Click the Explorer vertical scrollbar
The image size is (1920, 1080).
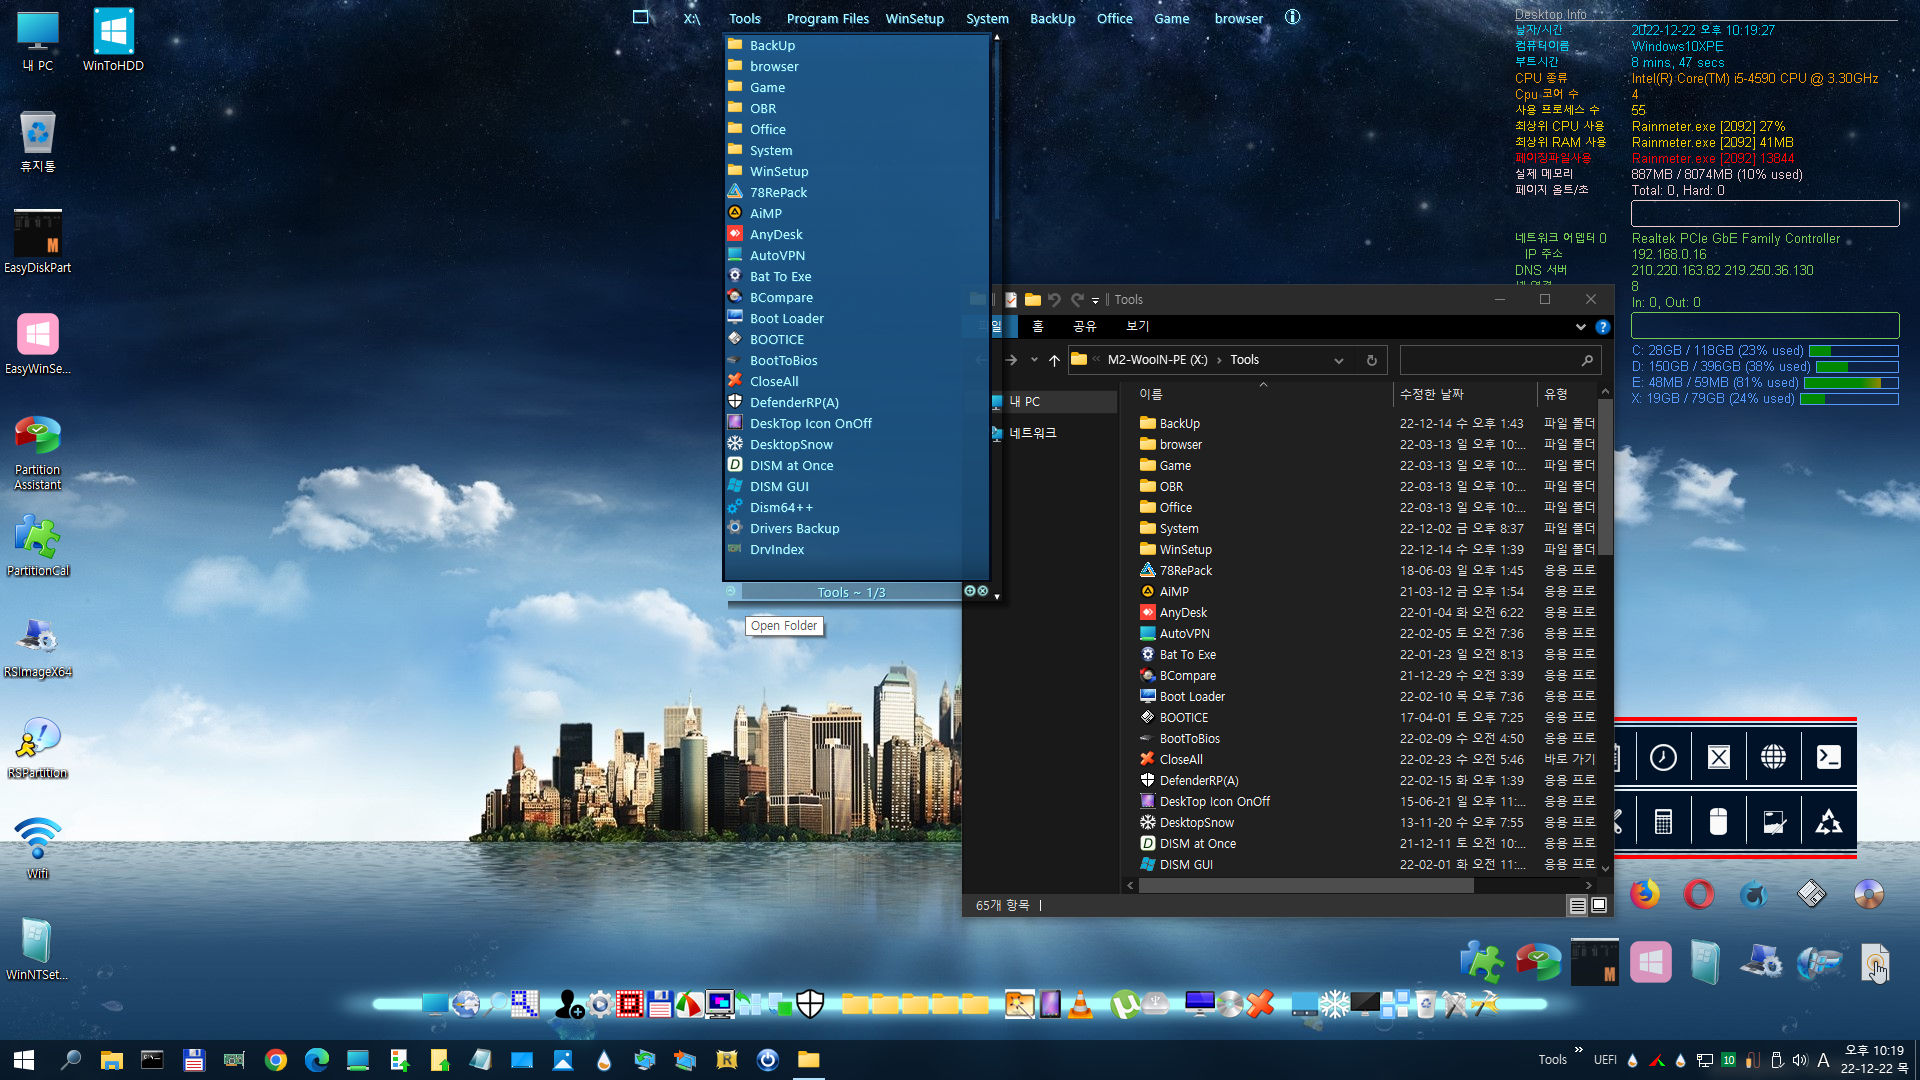[x=1605, y=476]
